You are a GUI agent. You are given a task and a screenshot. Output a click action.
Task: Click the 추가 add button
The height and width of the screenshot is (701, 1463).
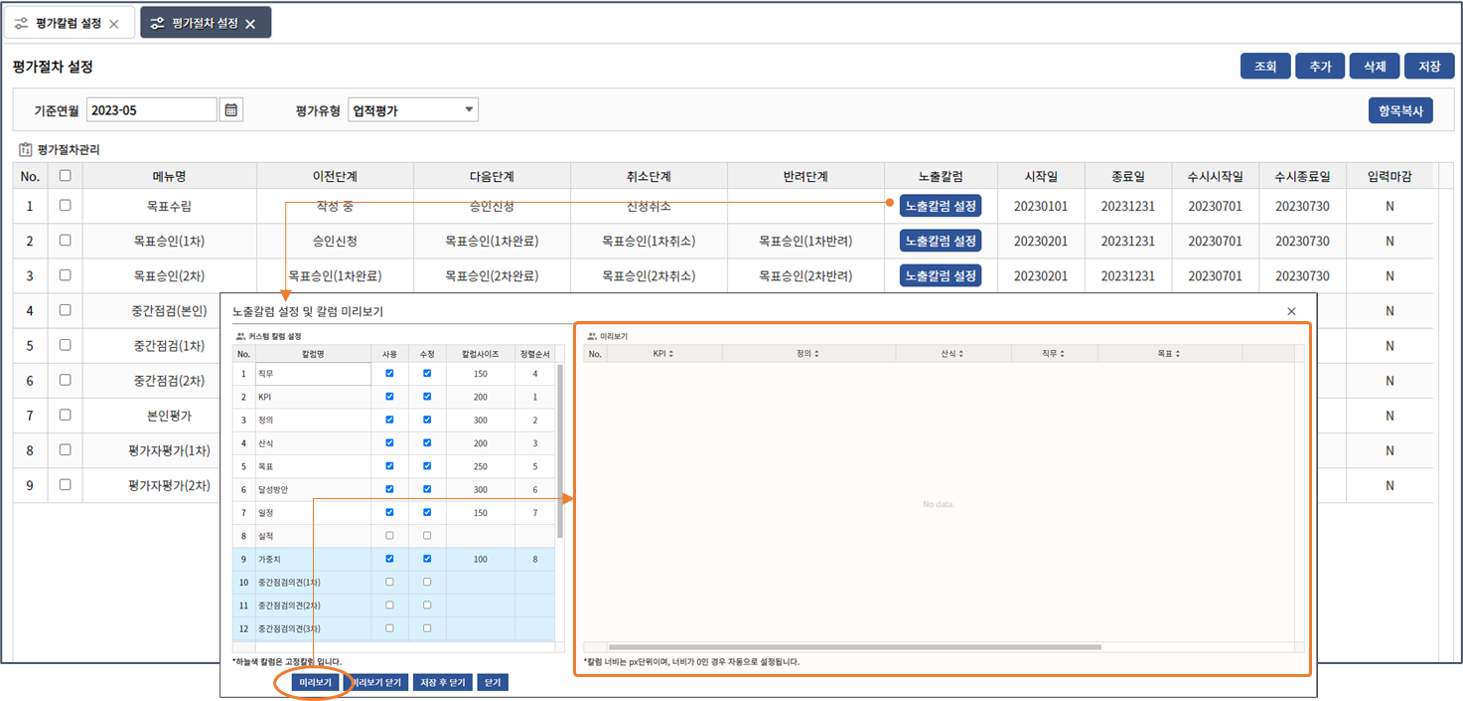tap(1320, 67)
